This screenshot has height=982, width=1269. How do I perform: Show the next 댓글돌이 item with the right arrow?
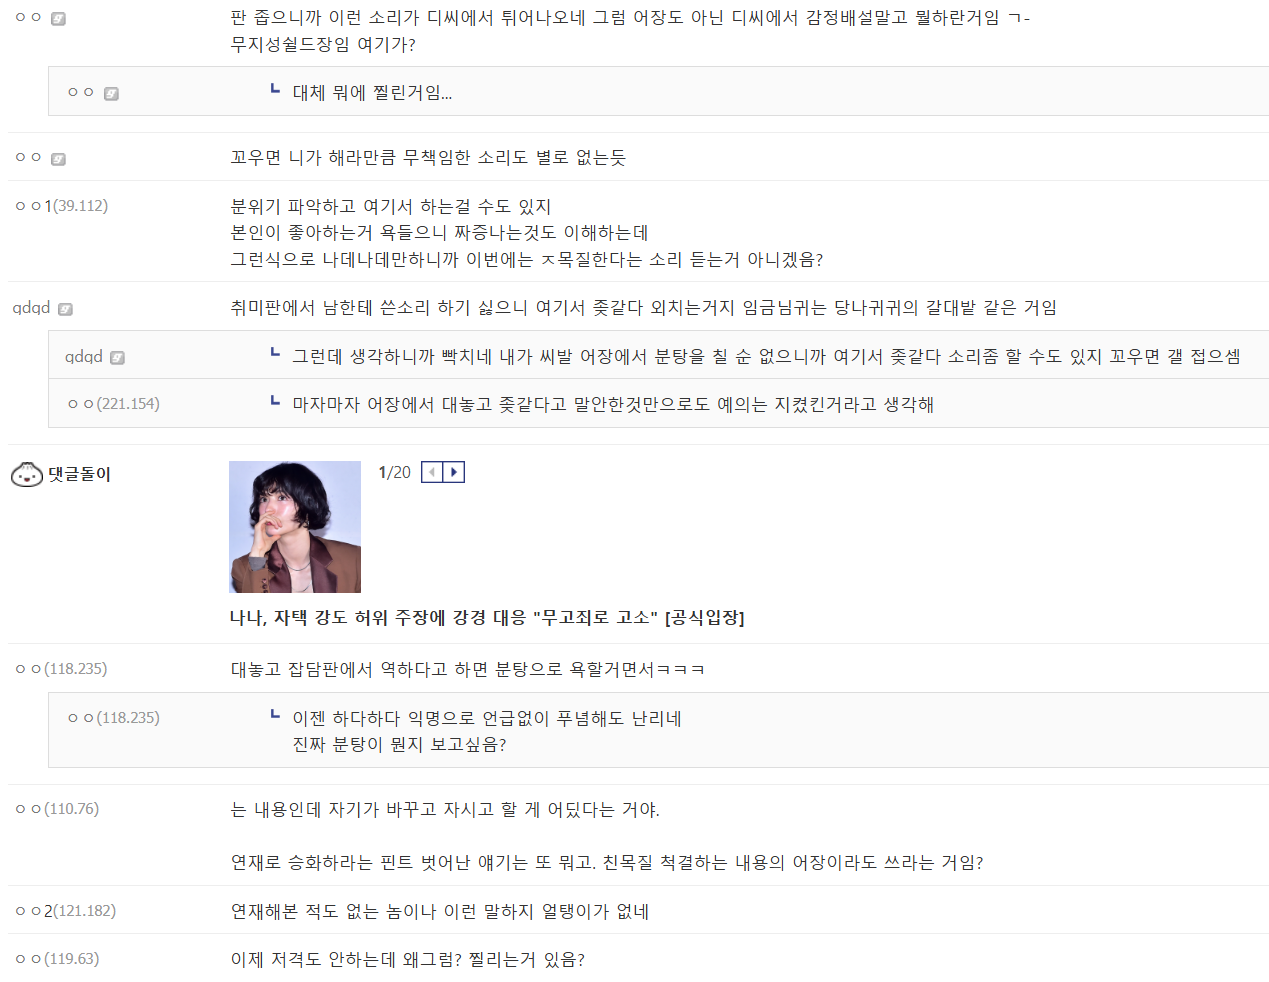pyautogui.click(x=454, y=472)
